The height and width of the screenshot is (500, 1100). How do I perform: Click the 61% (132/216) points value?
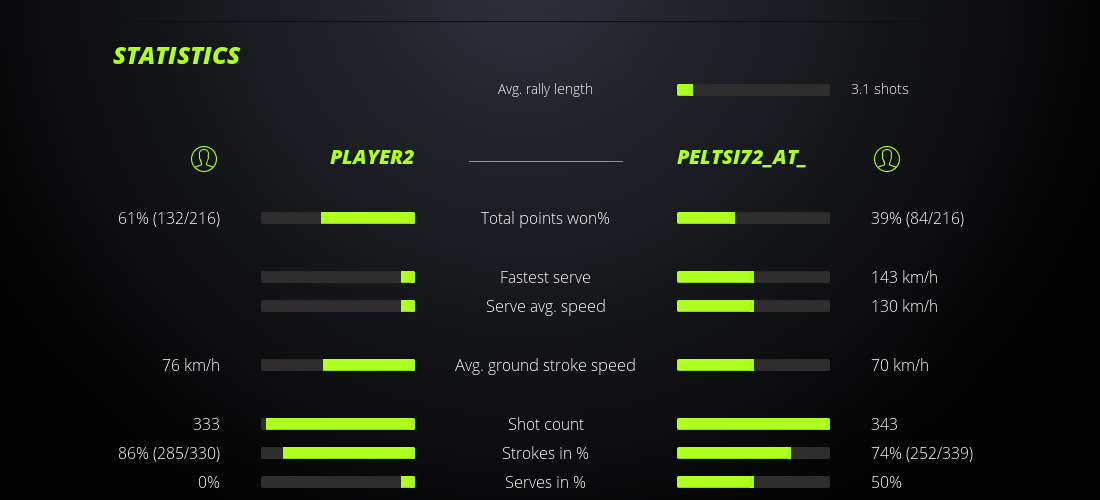pyautogui.click(x=169, y=218)
